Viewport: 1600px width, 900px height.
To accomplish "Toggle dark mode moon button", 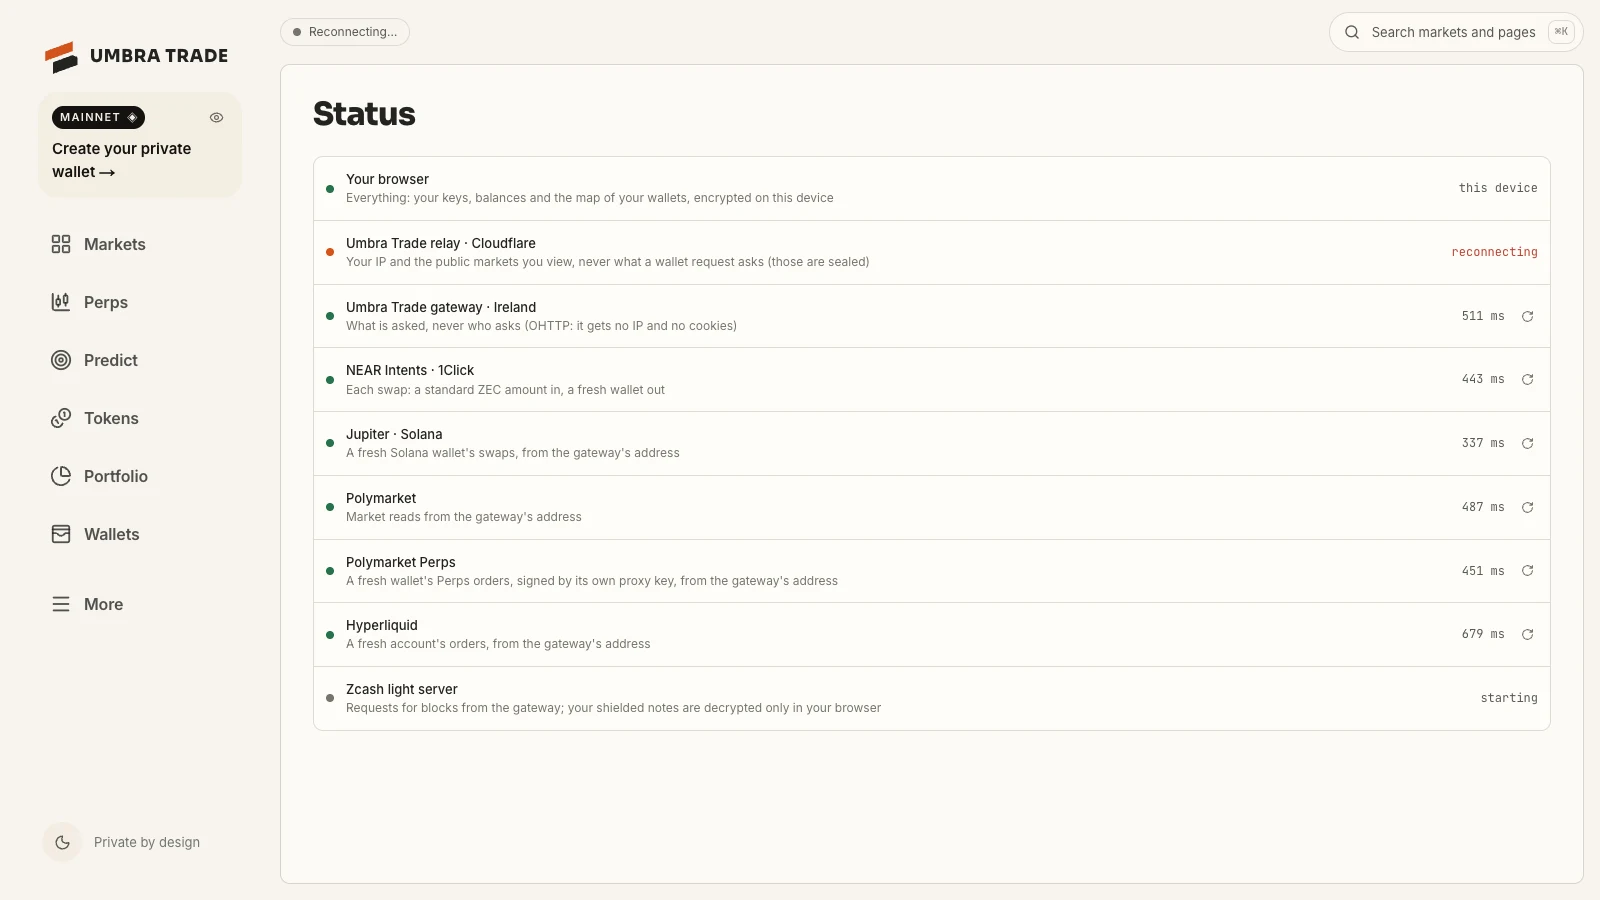I will pyautogui.click(x=62, y=842).
